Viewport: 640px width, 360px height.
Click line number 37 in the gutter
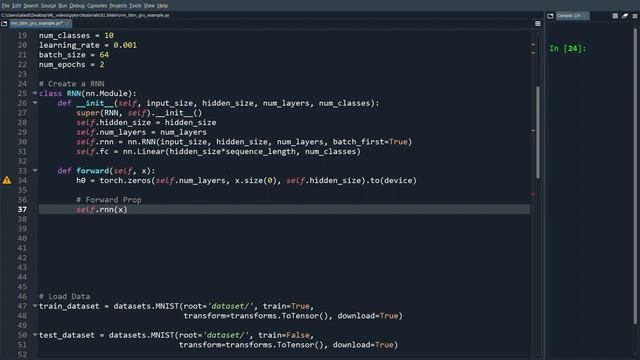22,209
